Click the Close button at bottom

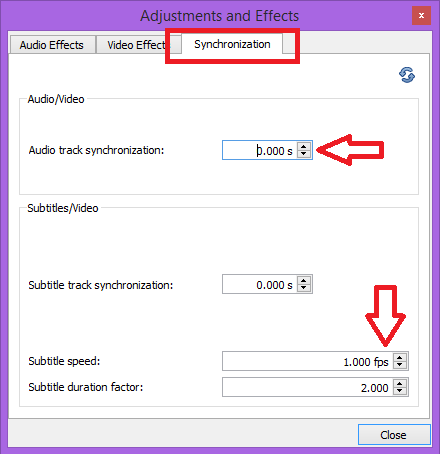point(394,435)
